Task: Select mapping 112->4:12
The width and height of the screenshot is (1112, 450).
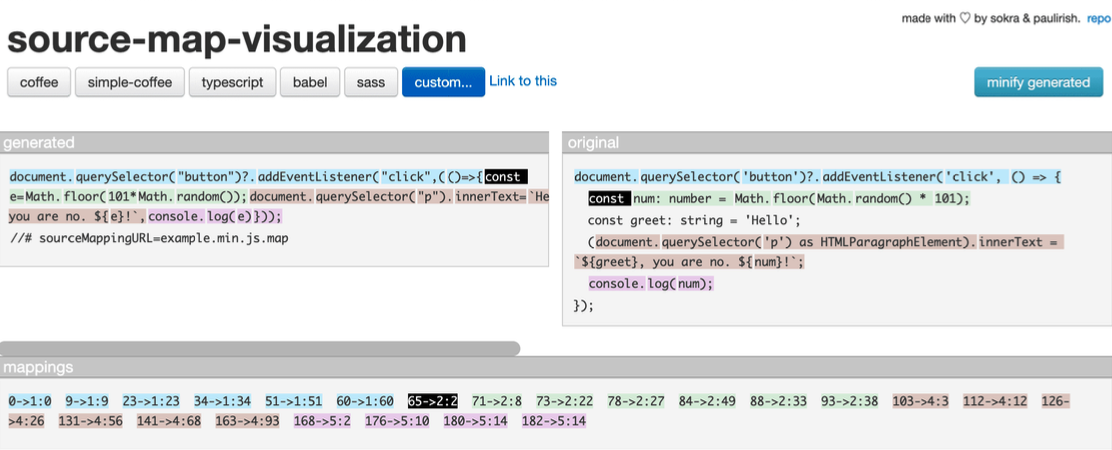Action: point(996,401)
